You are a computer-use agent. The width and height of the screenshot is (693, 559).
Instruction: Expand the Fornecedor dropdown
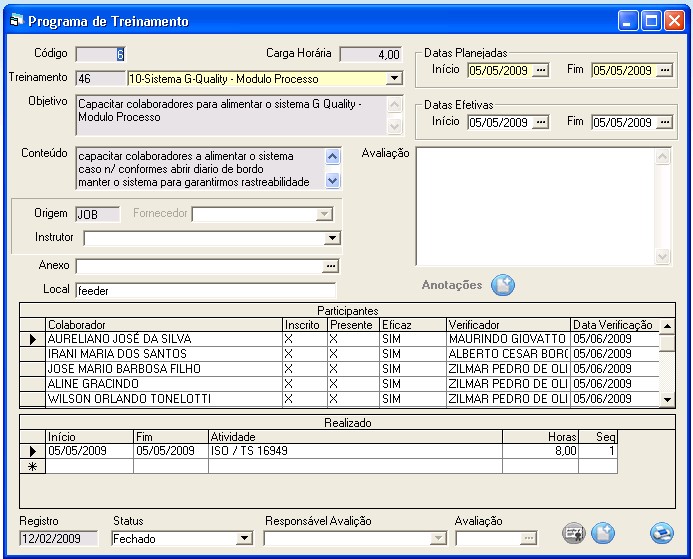pos(324,214)
